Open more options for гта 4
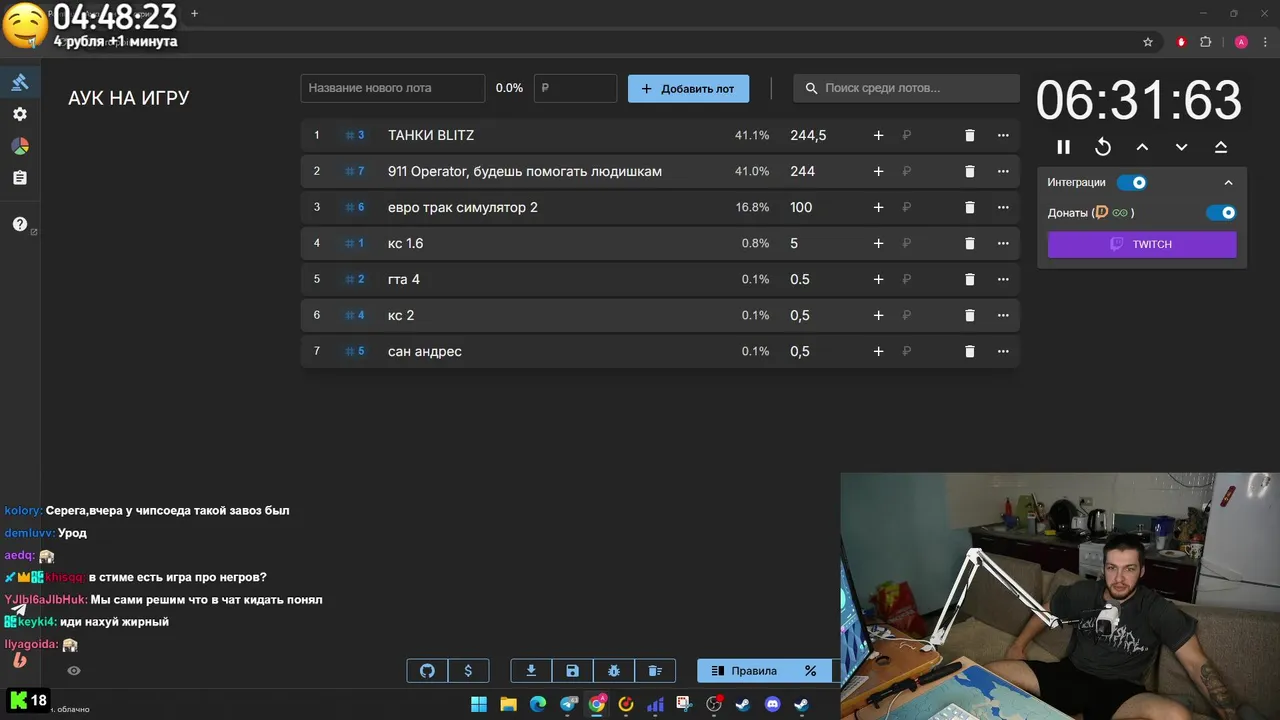The height and width of the screenshot is (720, 1280). [x=1003, y=279]
